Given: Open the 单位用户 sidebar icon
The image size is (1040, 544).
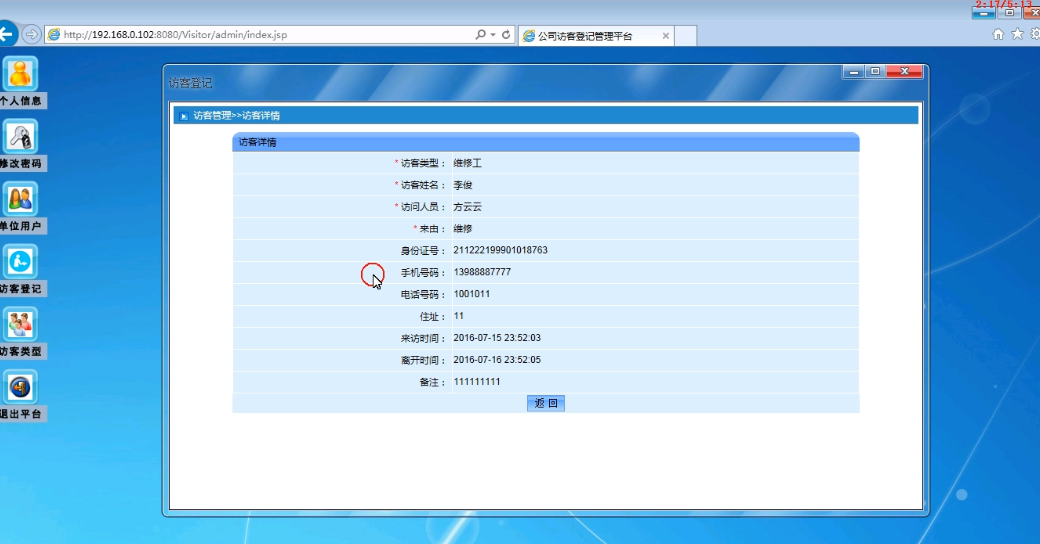Looking at the screenshot, I should (20, 200).
